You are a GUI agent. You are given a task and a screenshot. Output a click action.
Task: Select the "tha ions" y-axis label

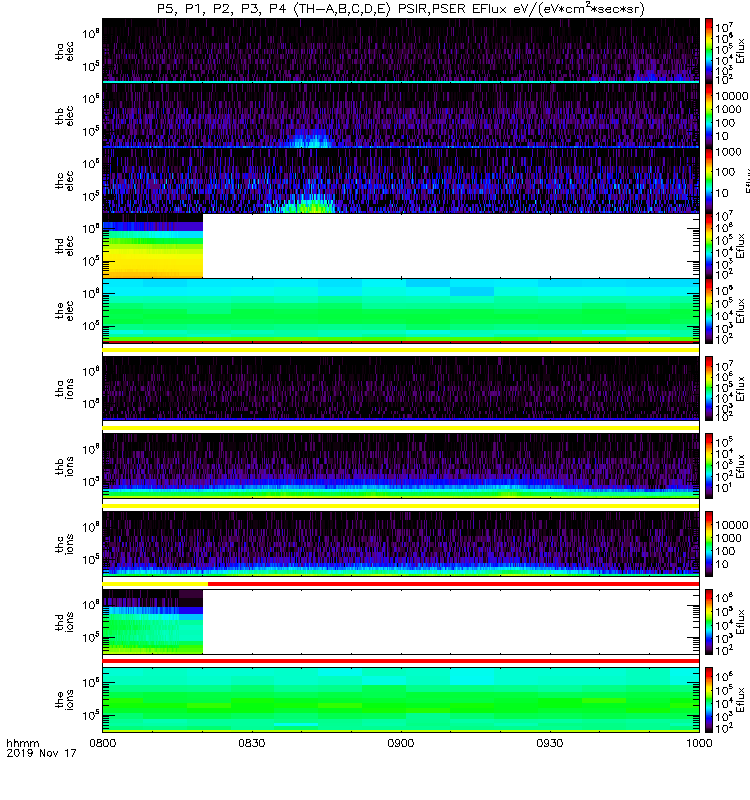(x=64, y=389)
